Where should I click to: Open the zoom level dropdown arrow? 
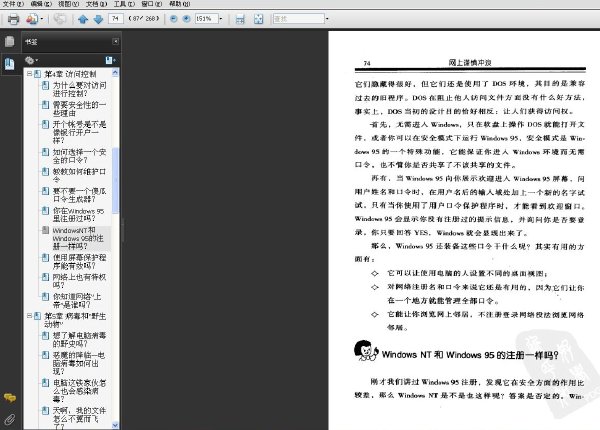coord(221,18)
